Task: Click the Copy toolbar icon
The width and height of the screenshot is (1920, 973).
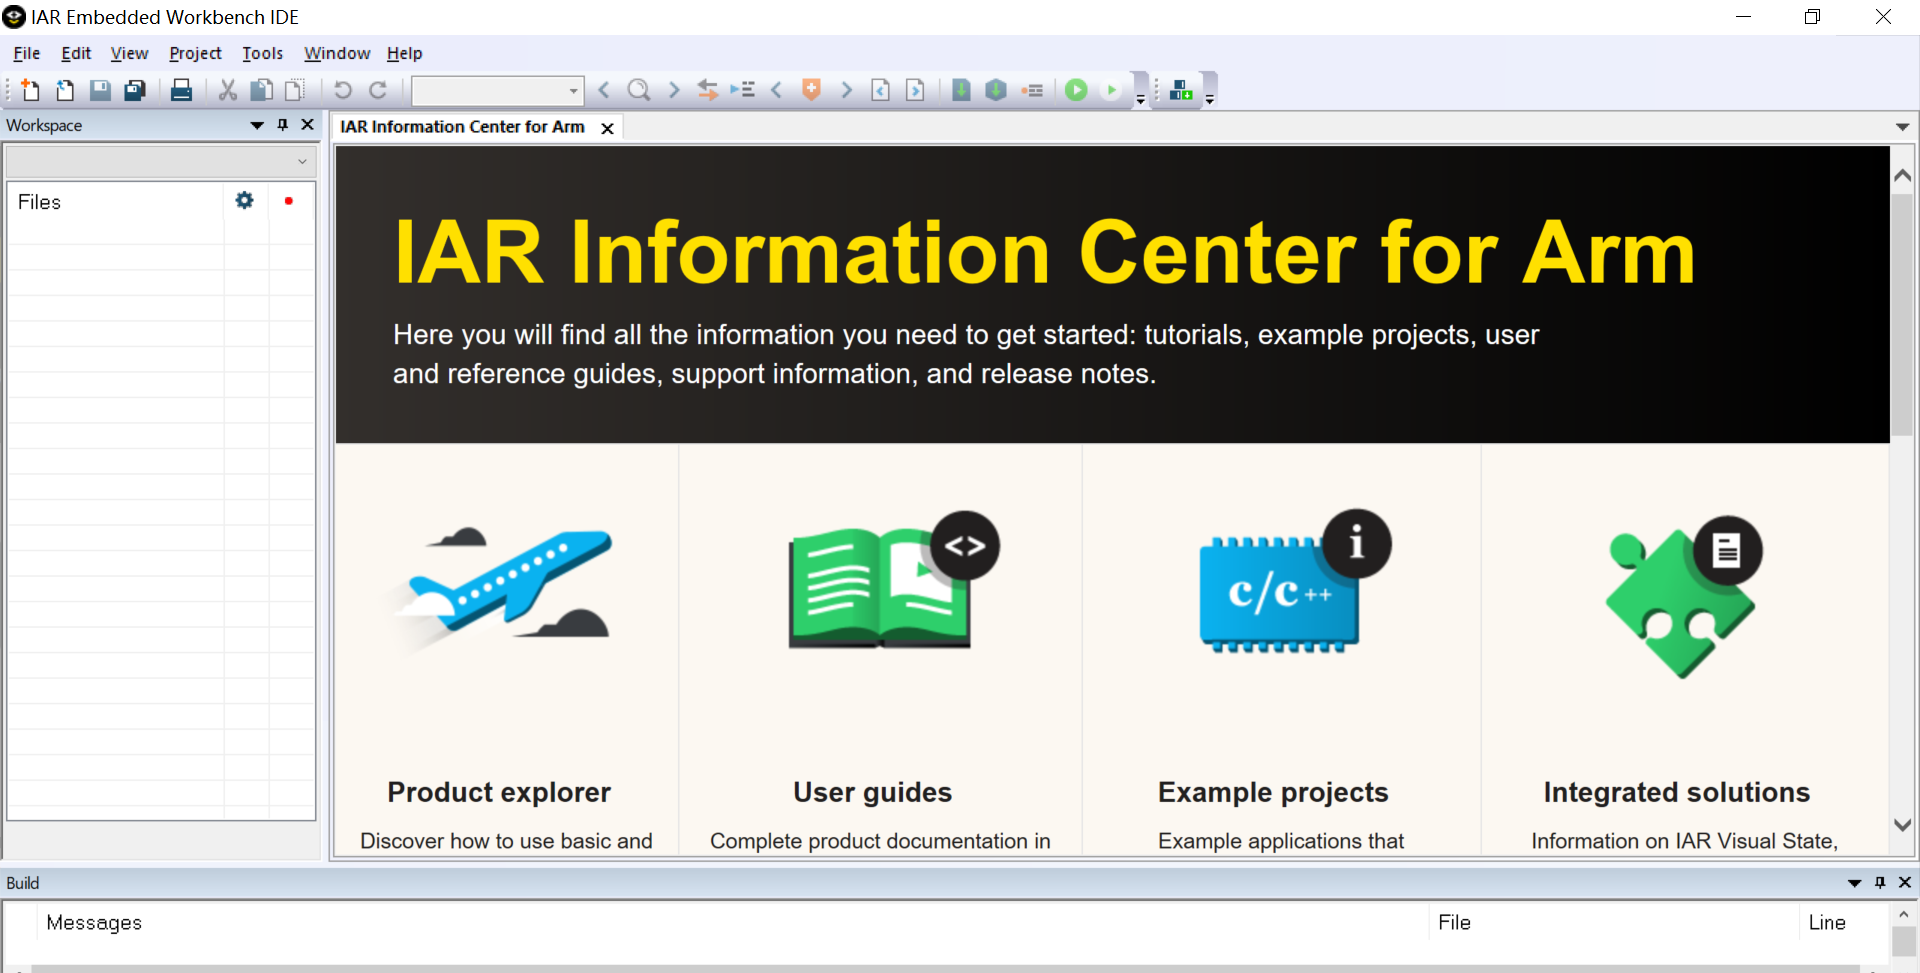Action: coord(262,91)
